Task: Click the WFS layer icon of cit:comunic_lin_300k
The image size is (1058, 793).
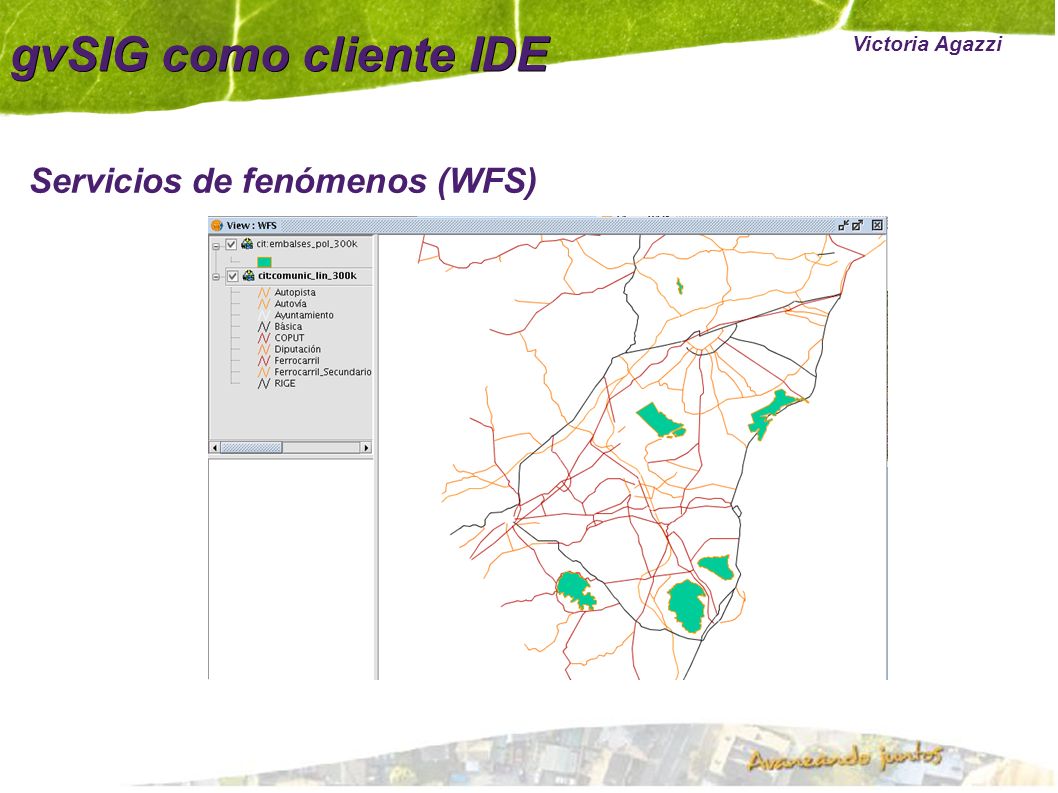Action: pos(248,276)
